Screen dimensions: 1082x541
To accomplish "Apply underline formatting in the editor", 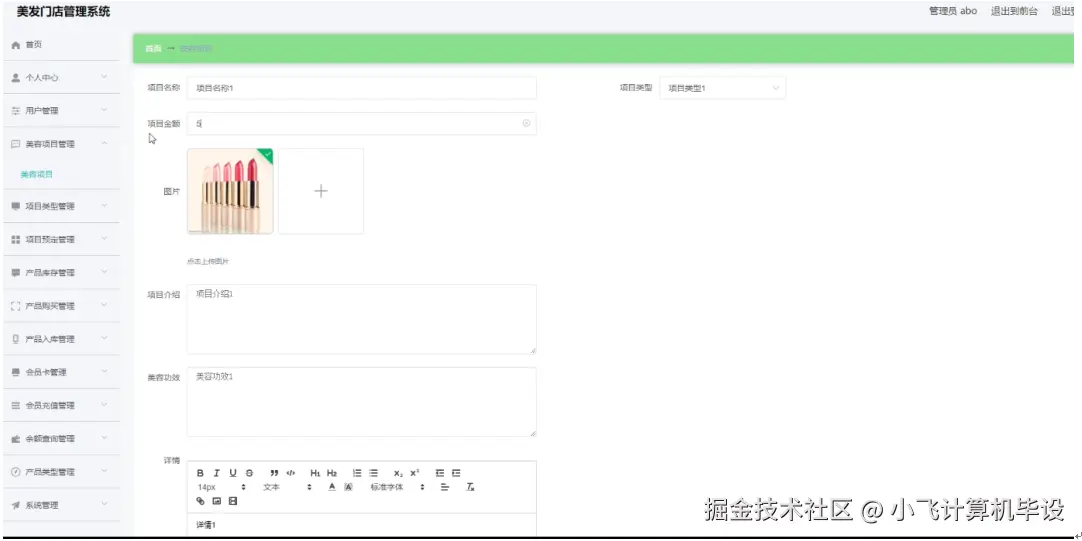I will (233, 473).
